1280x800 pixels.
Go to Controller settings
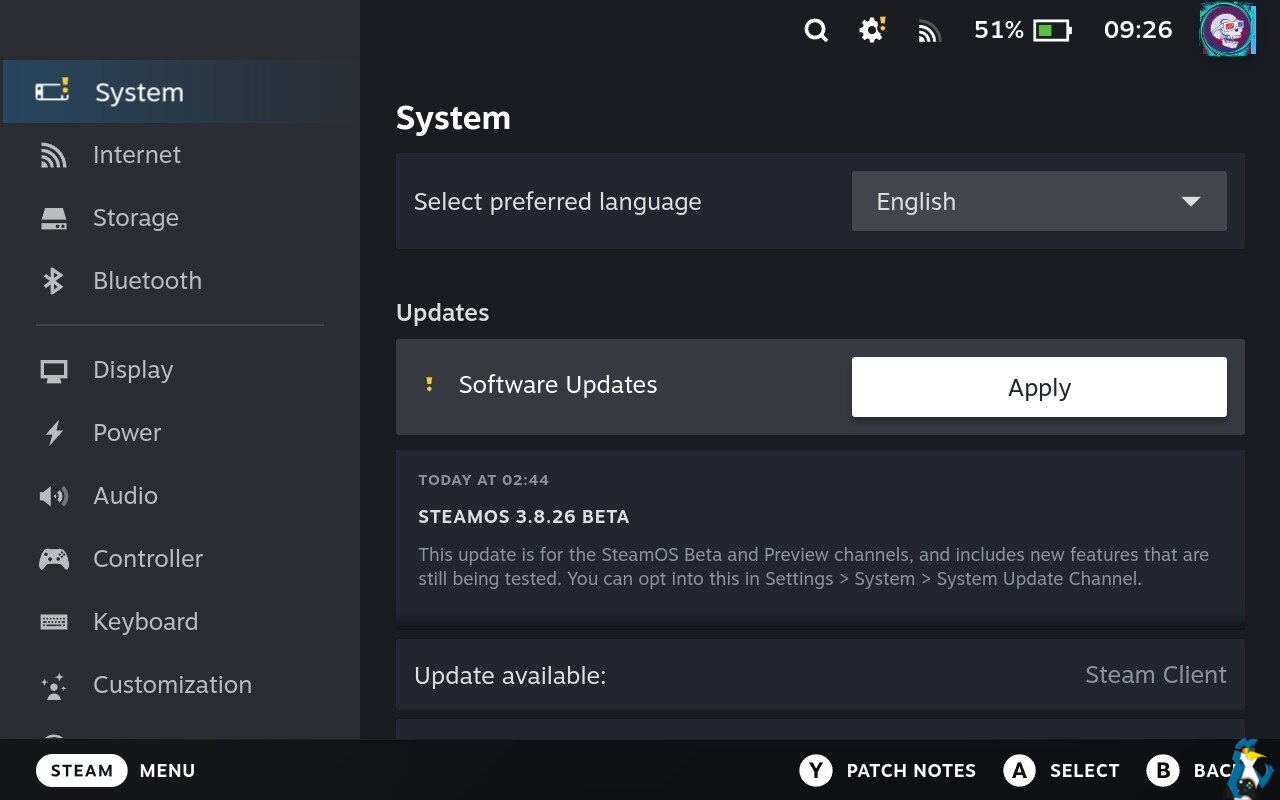point(180,559)
